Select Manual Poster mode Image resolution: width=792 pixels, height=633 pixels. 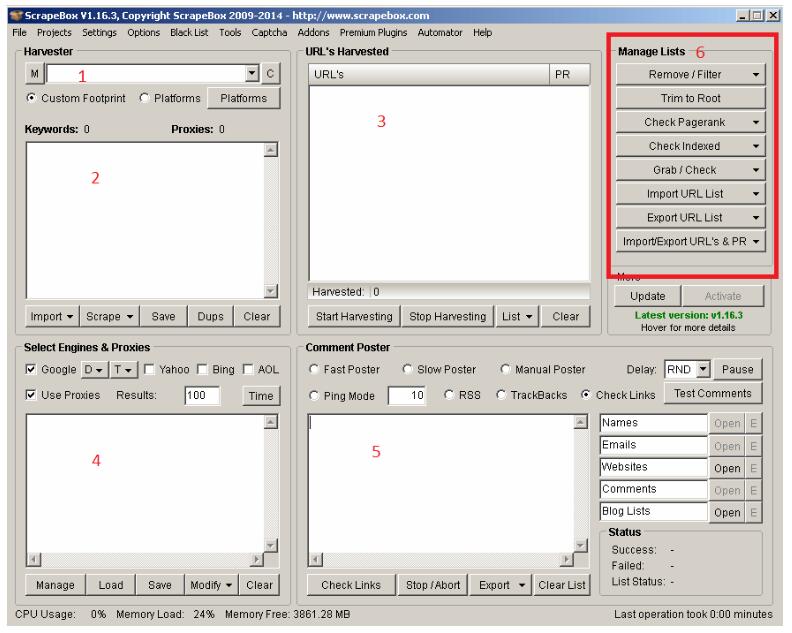coord(505,369)
